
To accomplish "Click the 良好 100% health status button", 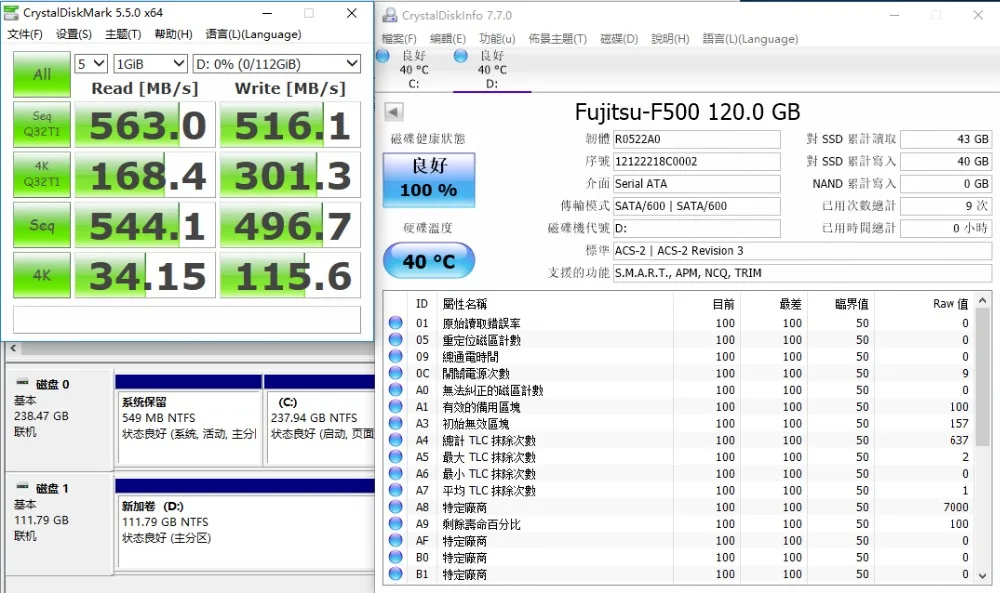I will coord(429,179).
